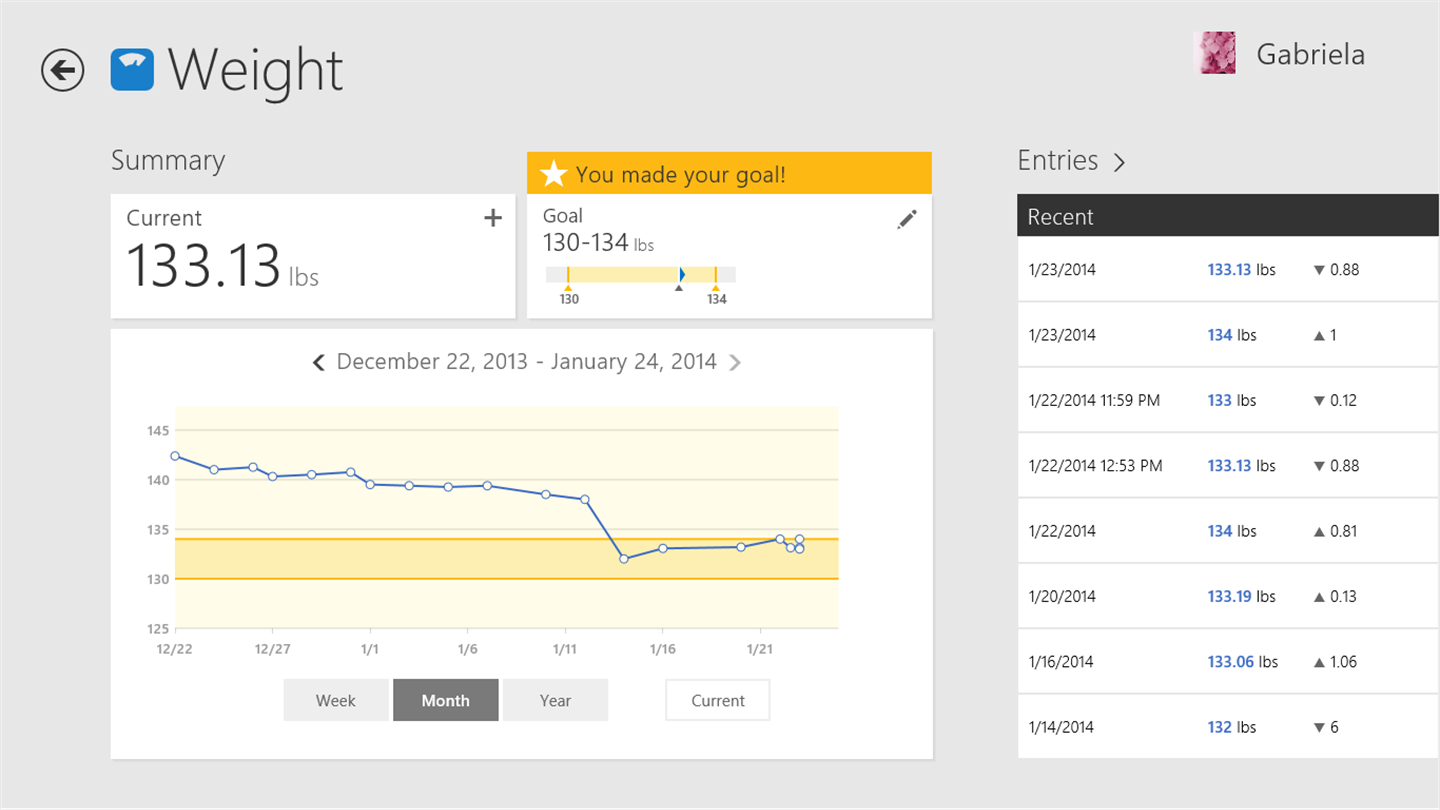
Task: Open the 1/20/2014 entry of 133.19 lbs
Action: 1227,596
